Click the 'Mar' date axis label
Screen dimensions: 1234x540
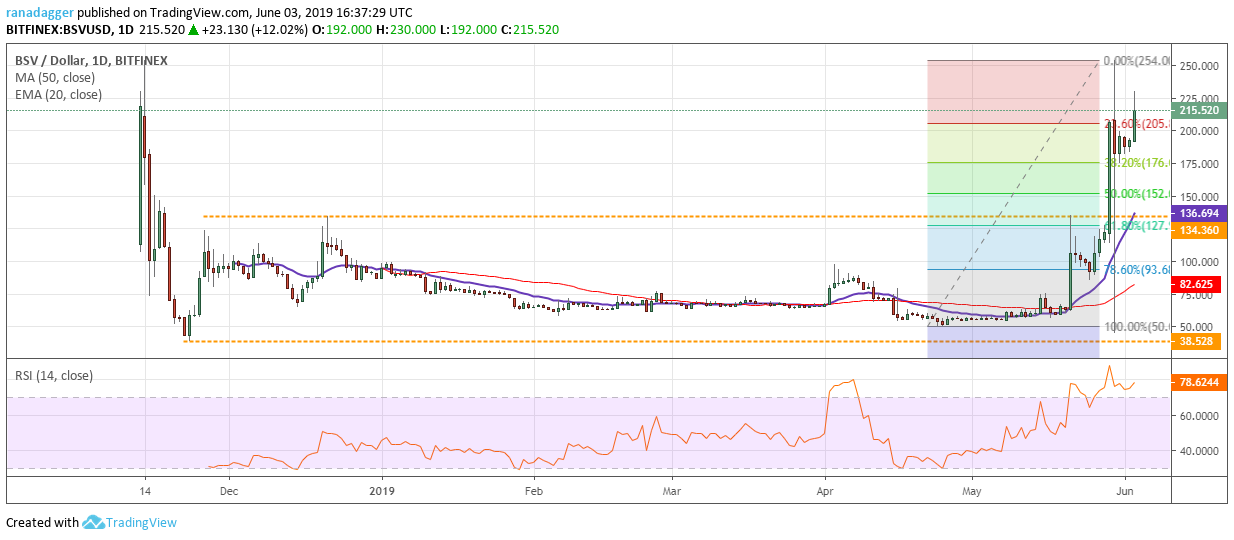[671, 491]
